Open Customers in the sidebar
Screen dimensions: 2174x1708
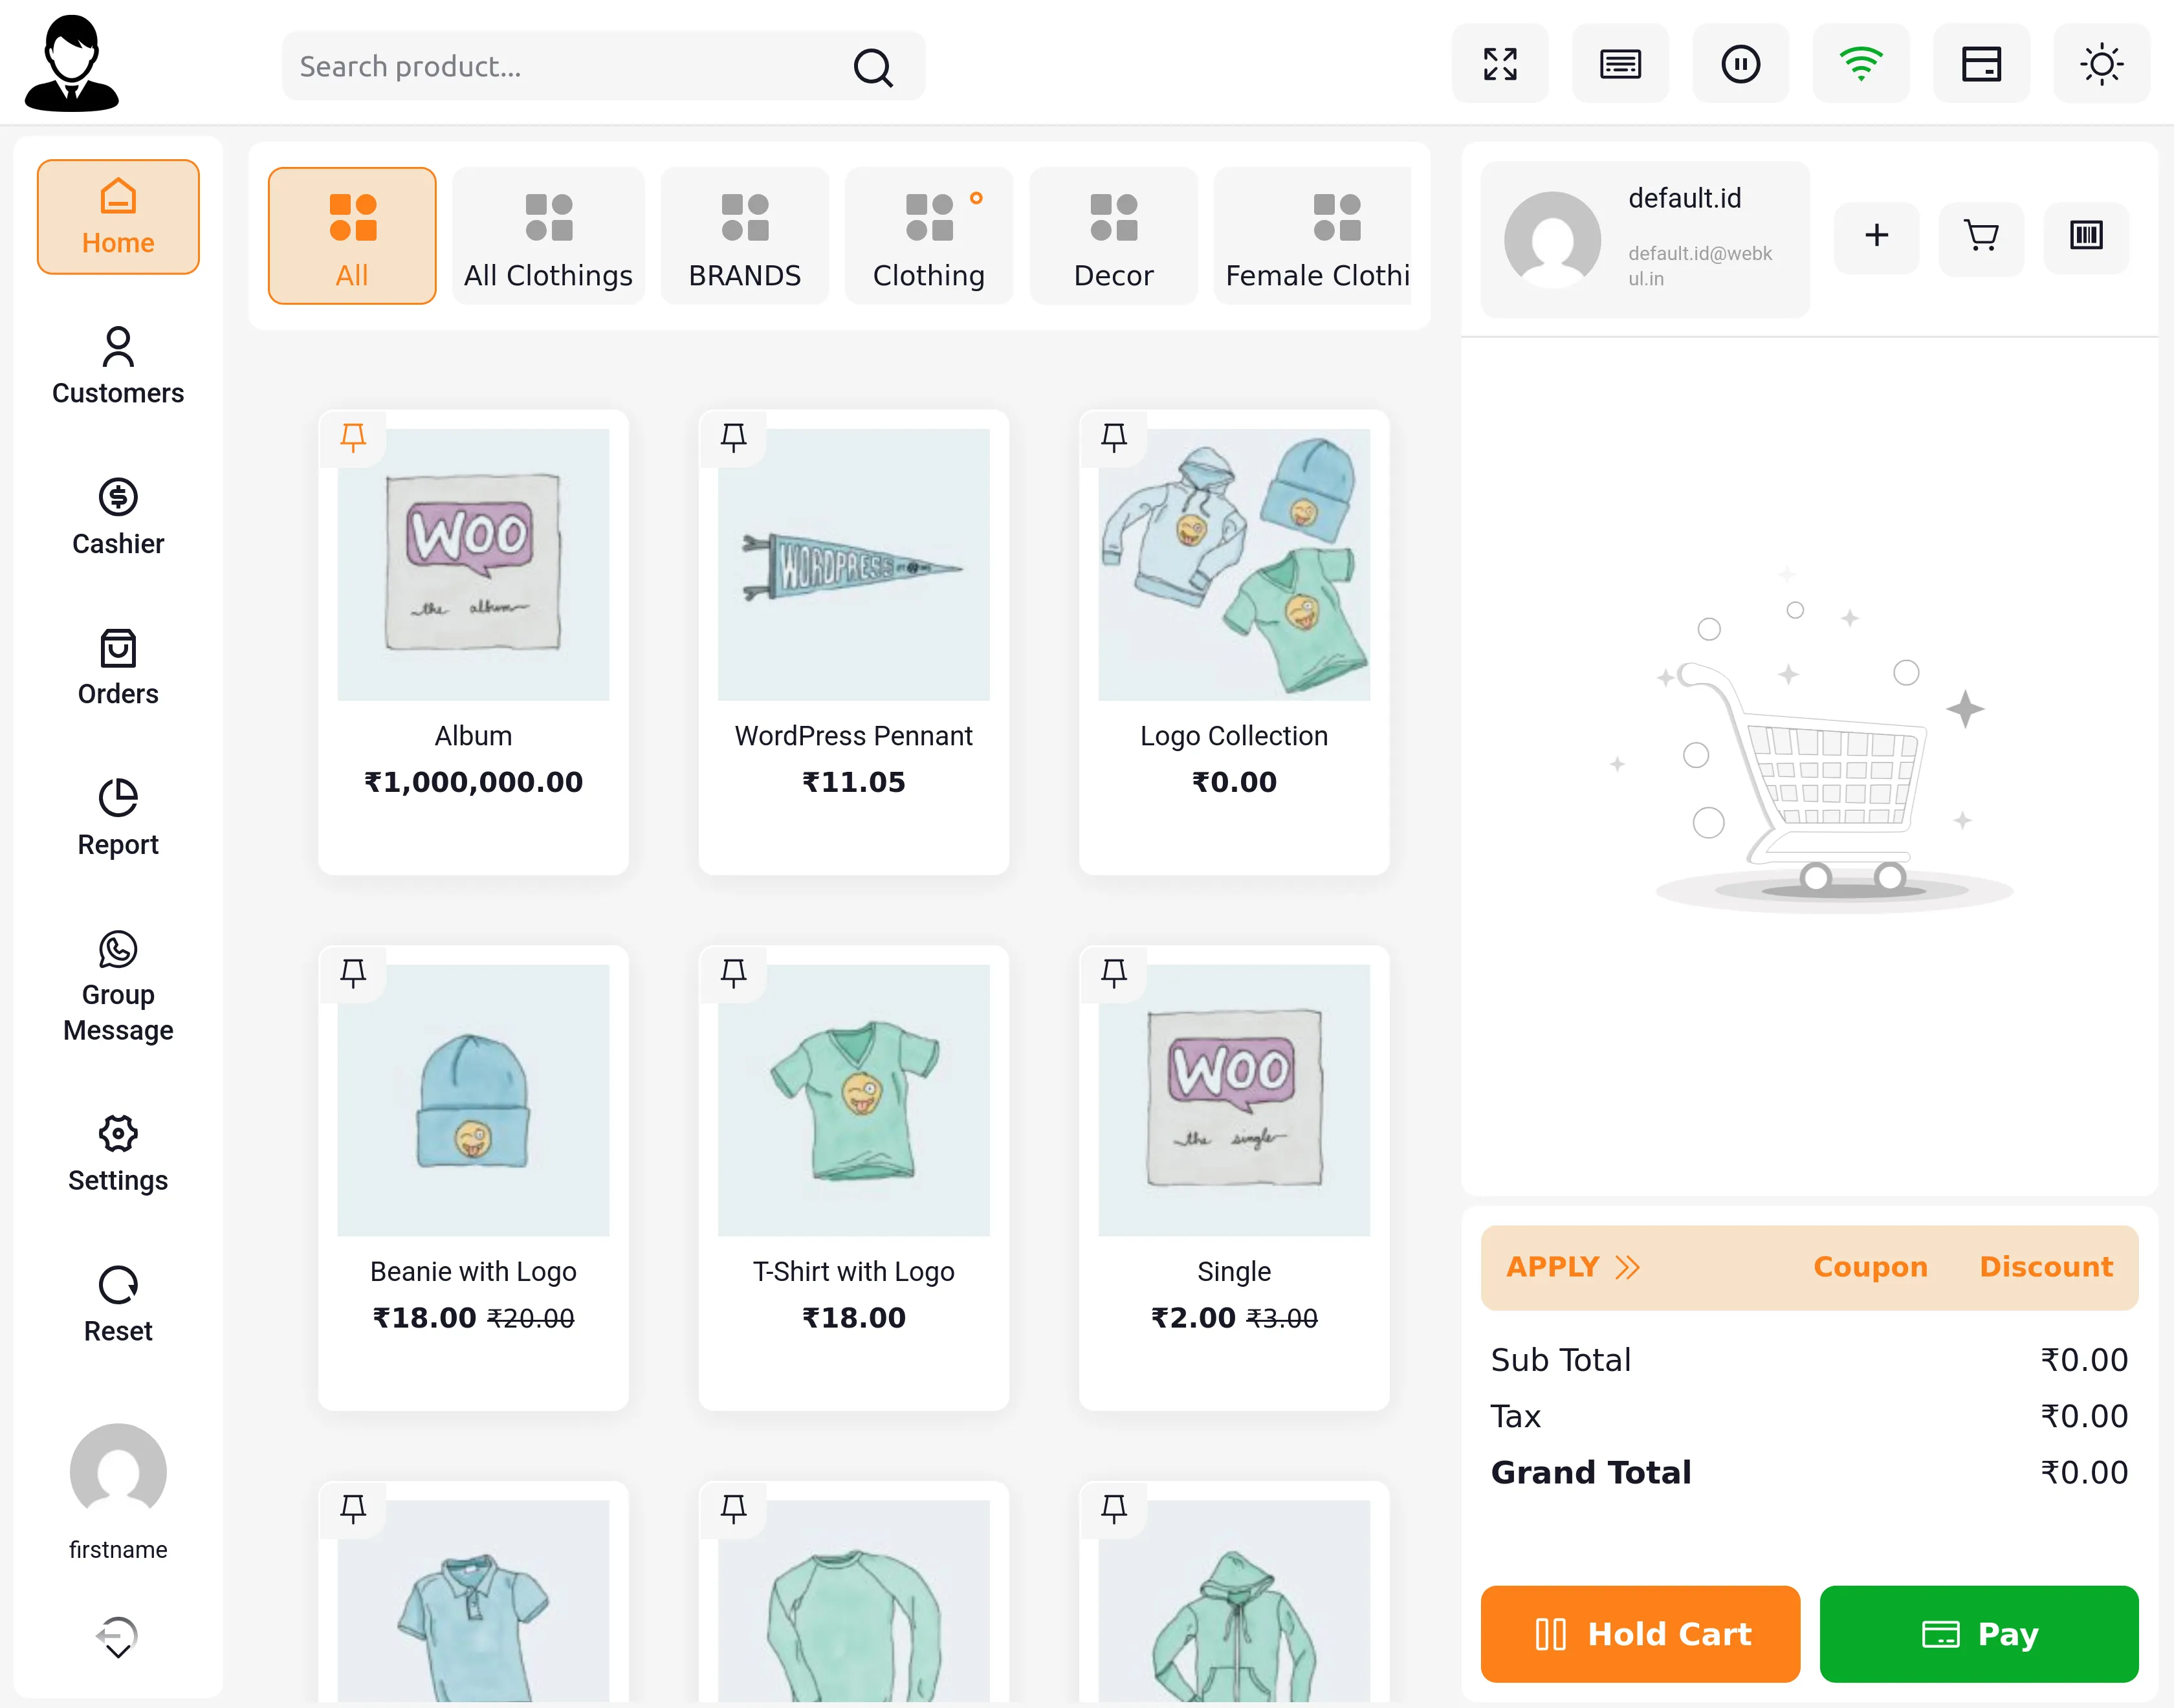click(x=118, y=366)
